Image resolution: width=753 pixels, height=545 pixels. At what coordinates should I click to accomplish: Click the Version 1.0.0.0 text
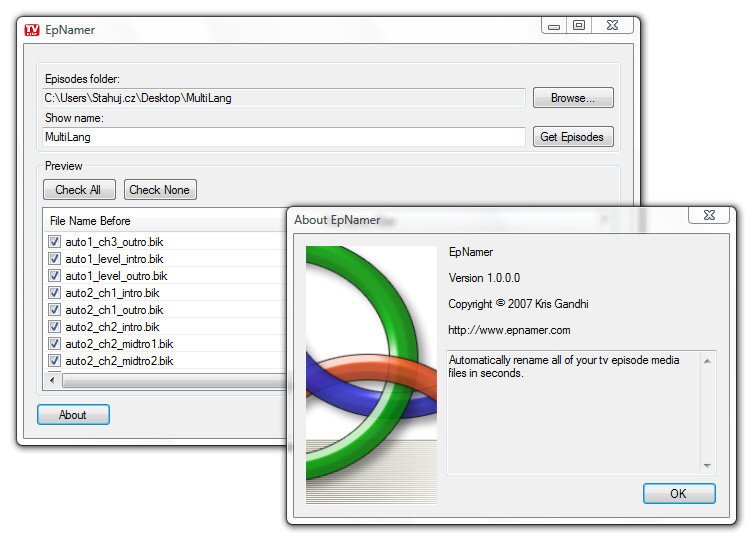coord(484,278)
